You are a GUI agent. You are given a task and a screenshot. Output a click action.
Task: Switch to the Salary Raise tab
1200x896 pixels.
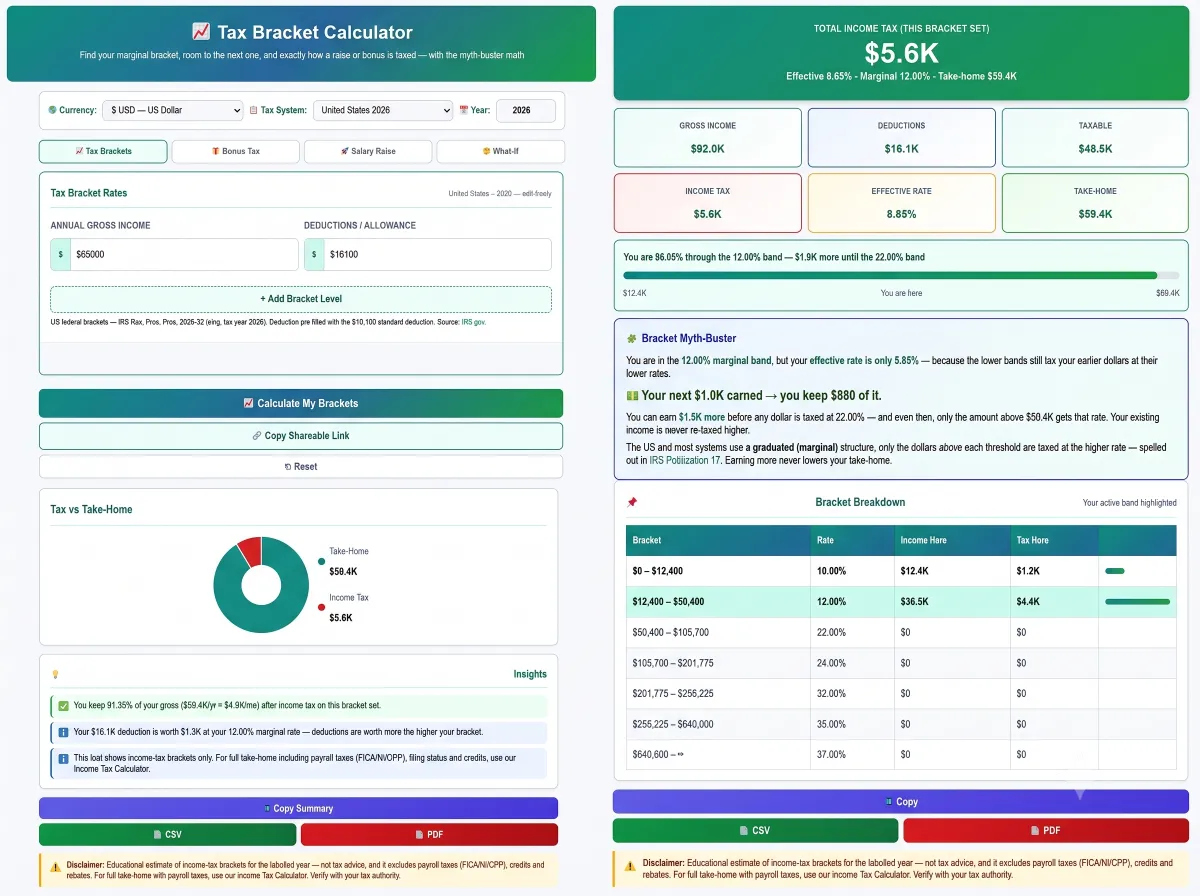(x=368, y=151)
